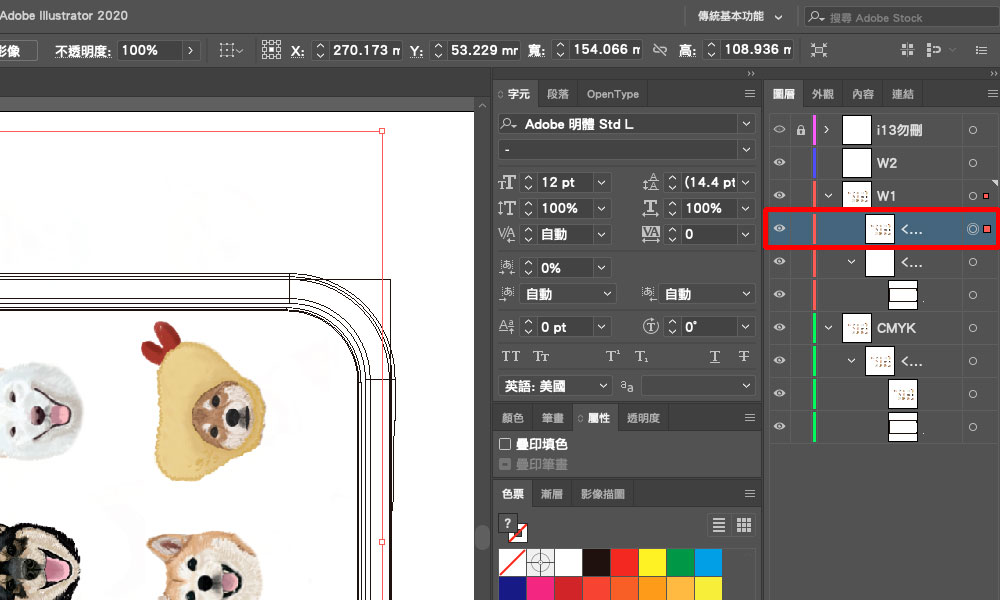This screenshot has height=600, width=1000.
Task: Expand the i13勿刪 layer
Action: [827, 130]
